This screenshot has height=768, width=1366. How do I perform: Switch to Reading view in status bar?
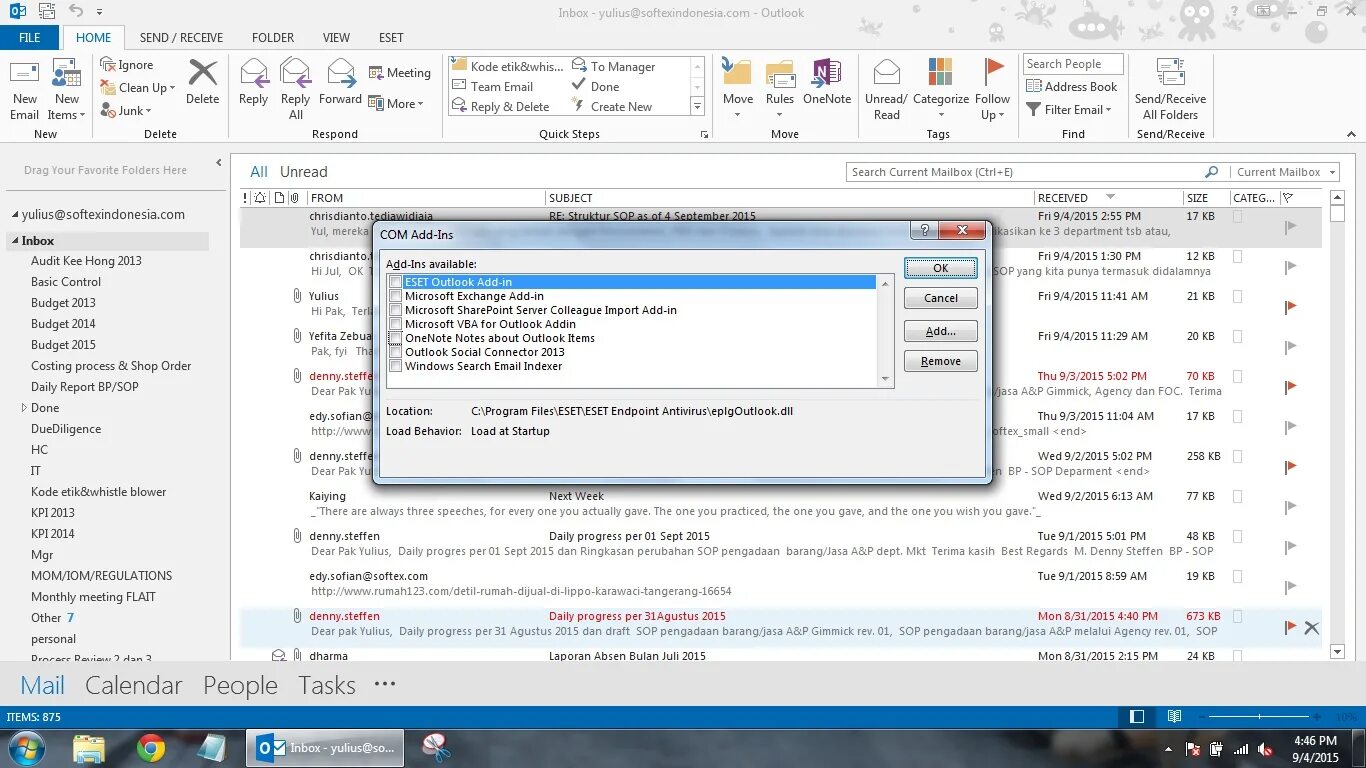click(1175, 717)
